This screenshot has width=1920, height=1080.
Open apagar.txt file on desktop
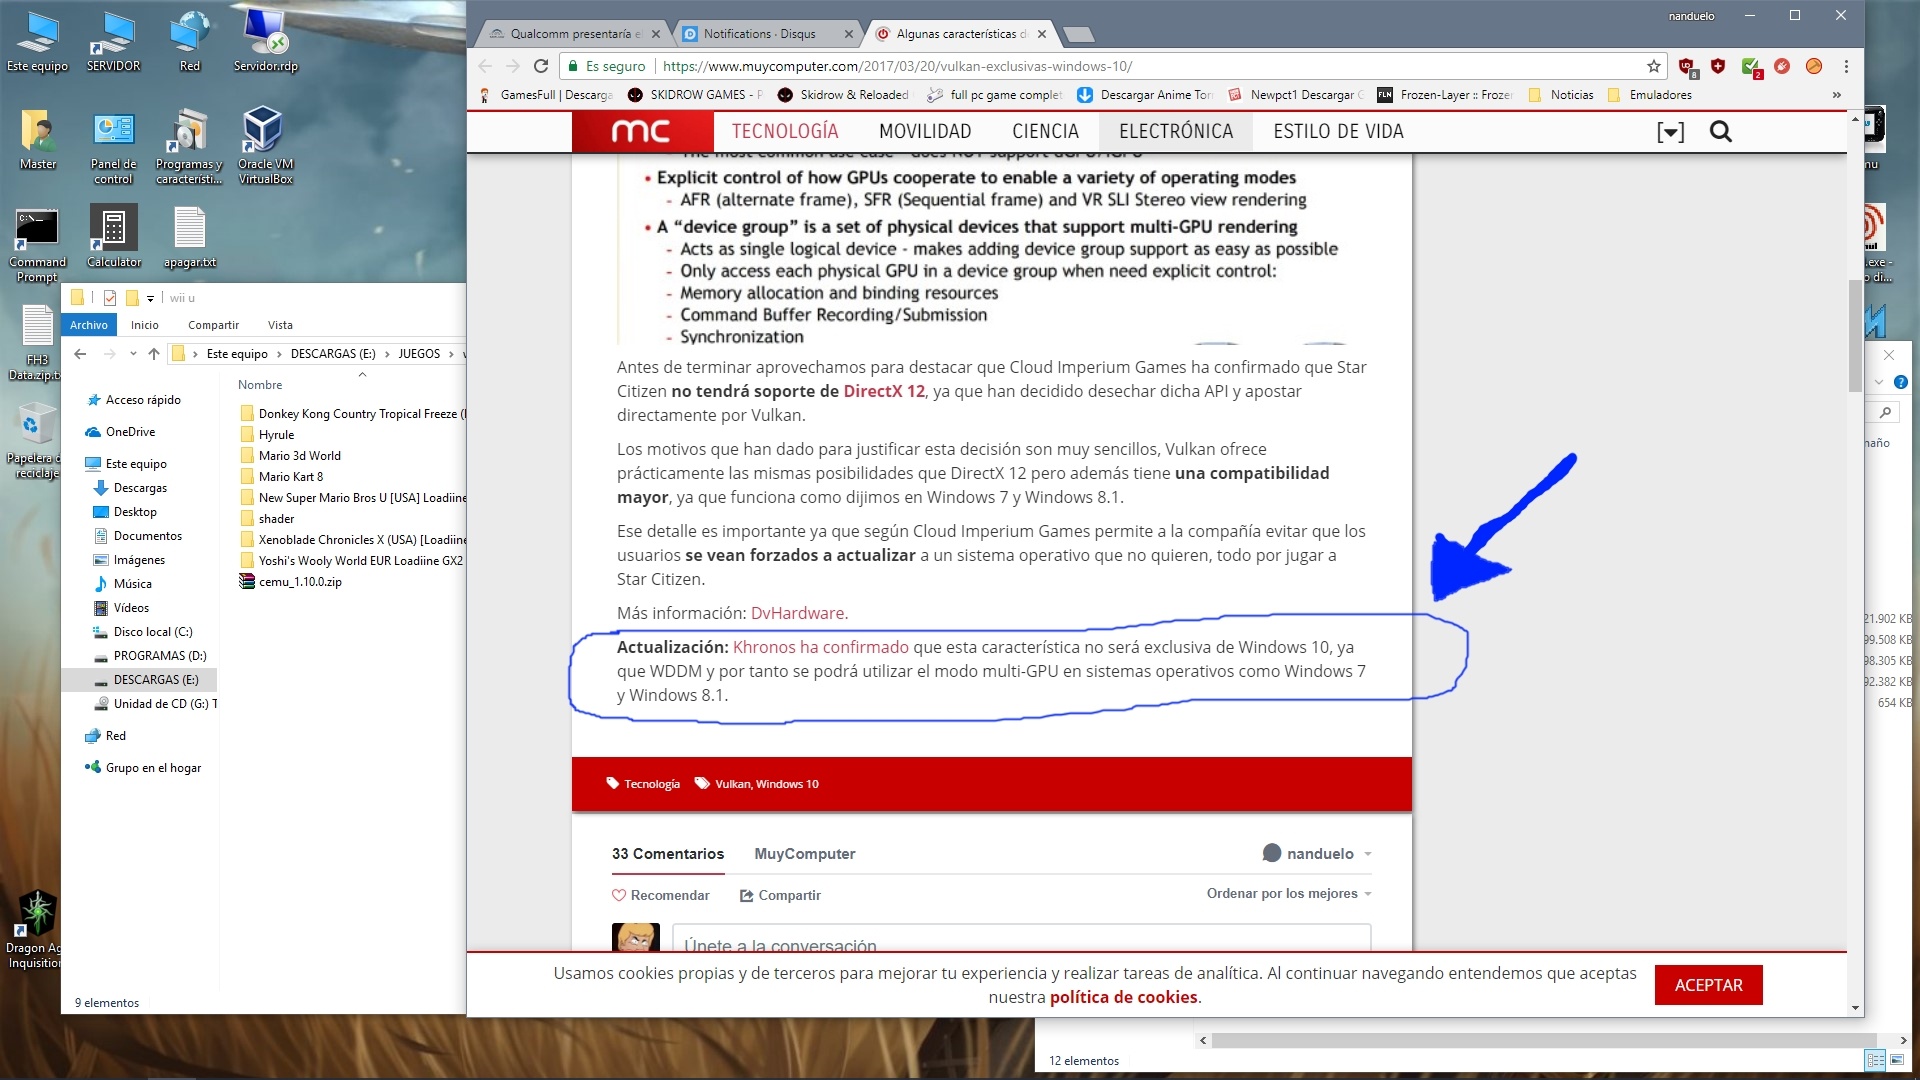click(189, 238)
